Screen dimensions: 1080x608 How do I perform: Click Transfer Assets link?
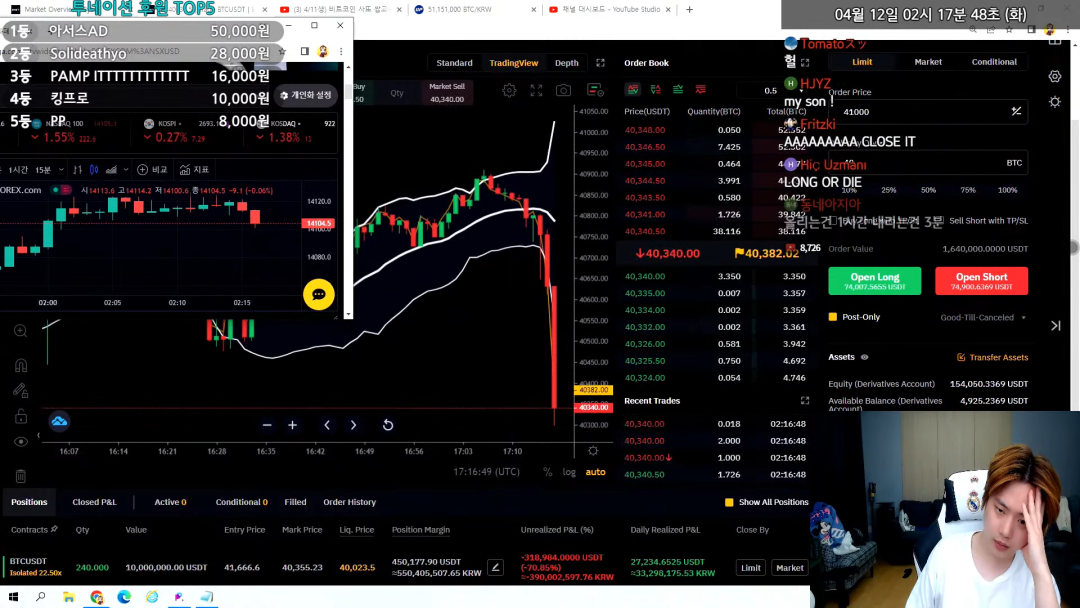(992, 357)
